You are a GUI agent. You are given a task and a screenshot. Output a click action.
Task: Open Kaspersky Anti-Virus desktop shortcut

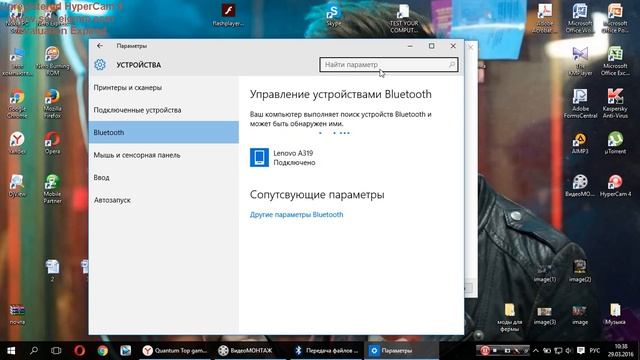point(615,104)
